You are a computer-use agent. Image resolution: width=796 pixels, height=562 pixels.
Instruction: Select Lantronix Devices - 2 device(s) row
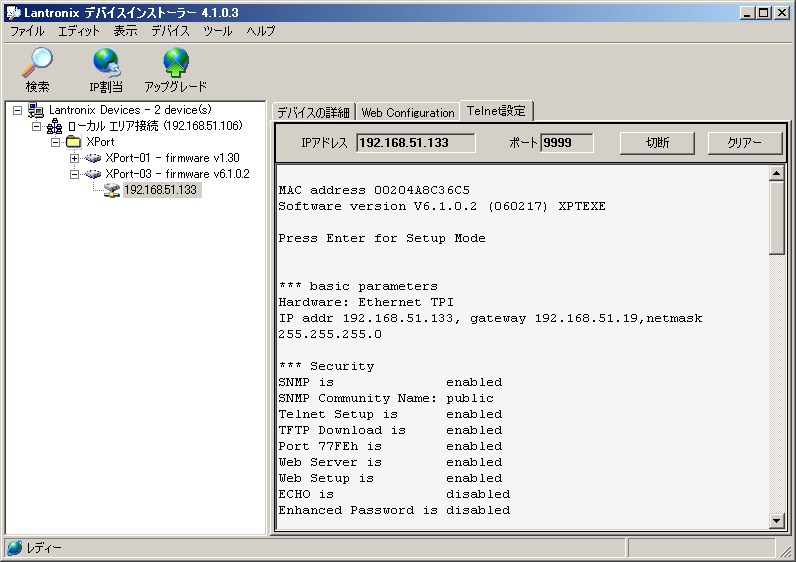130,110
